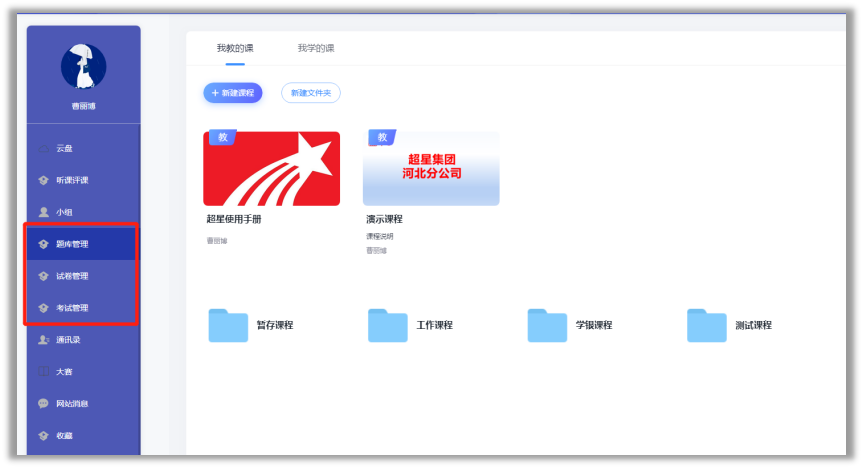
Task: Click the 测试课程 folder name
Action: point(754,325)
